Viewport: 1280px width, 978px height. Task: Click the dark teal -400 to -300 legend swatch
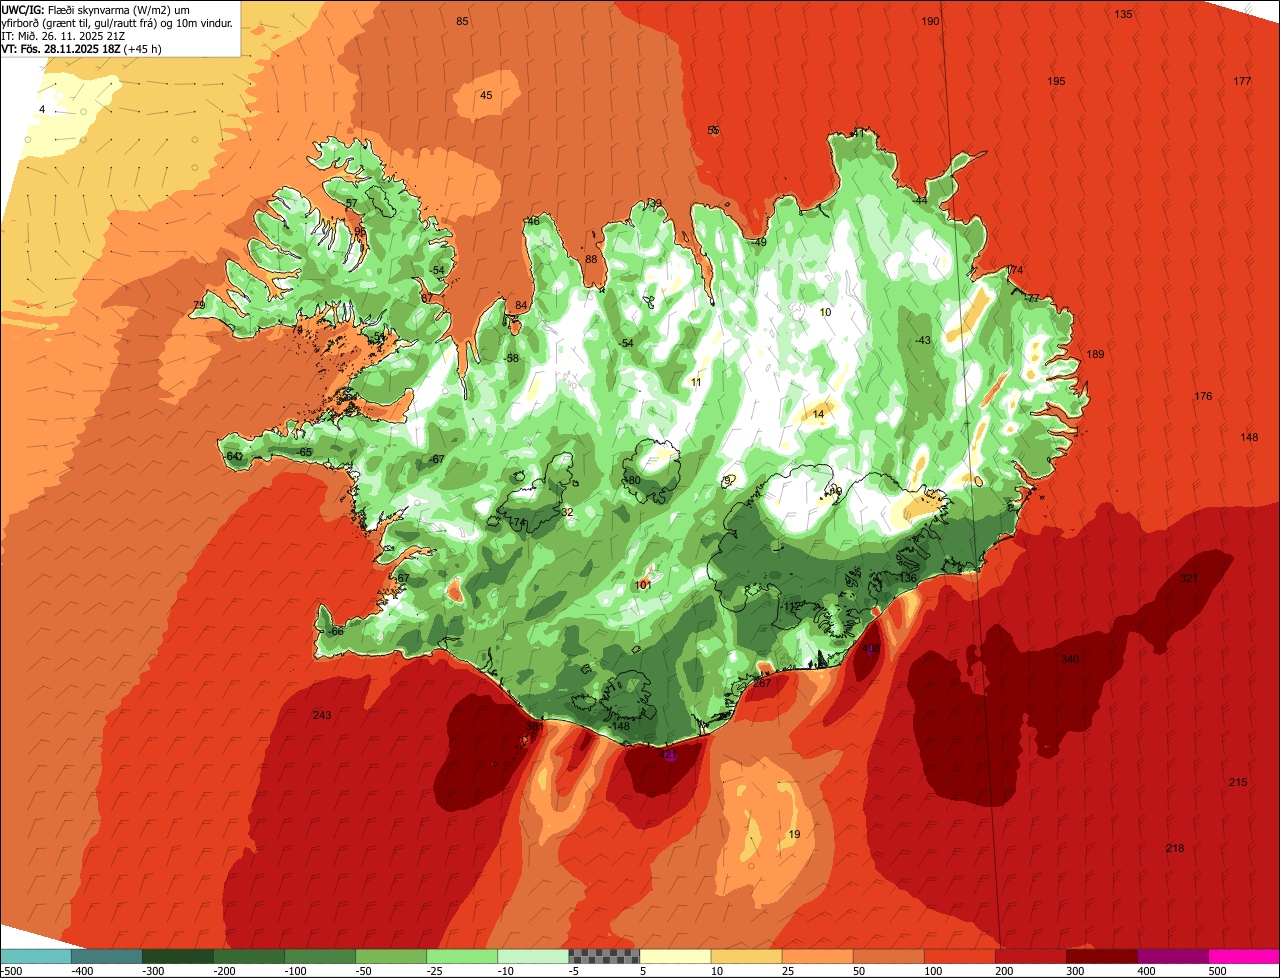click(x=106, y=955)
